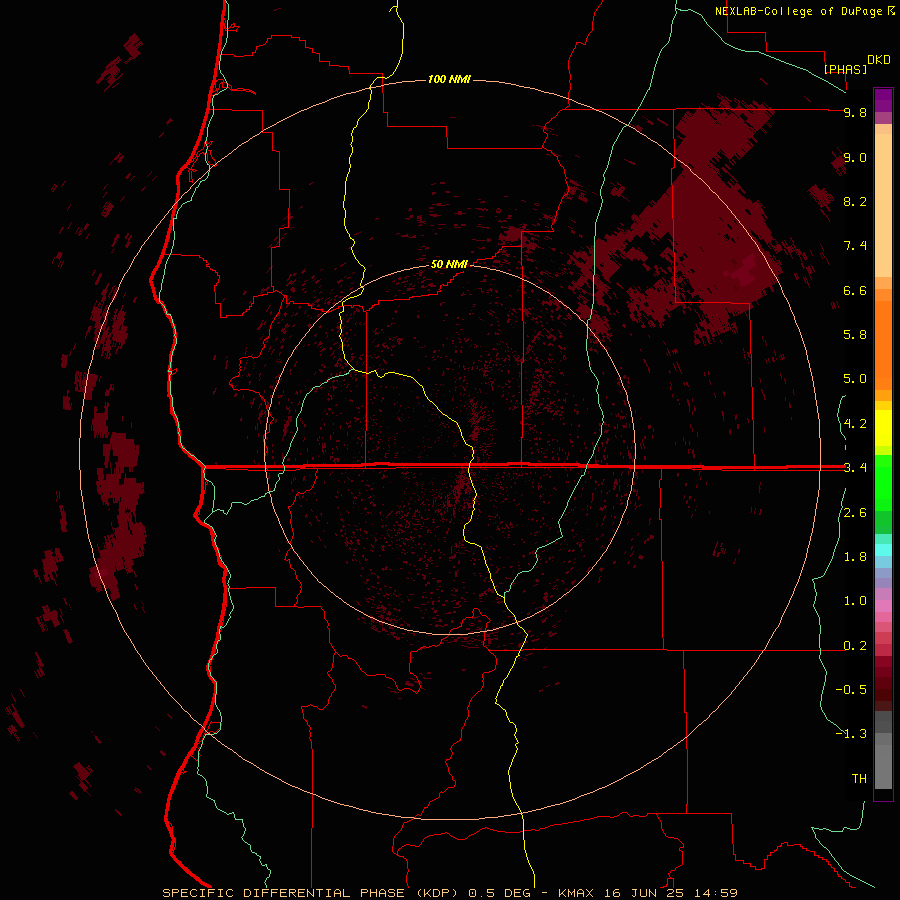
Task: Pick the yellow segment of the color bar
Action: coord(883,428)
